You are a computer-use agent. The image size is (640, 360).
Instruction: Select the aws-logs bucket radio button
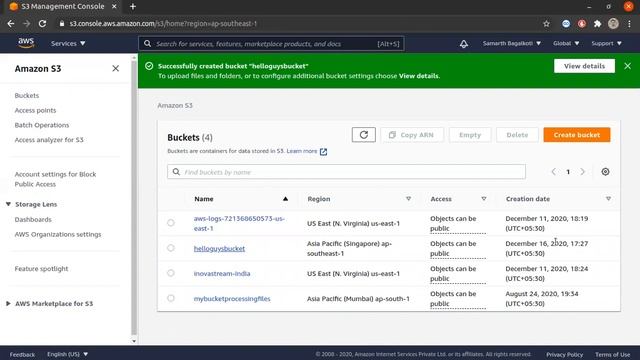click(171, 223)
